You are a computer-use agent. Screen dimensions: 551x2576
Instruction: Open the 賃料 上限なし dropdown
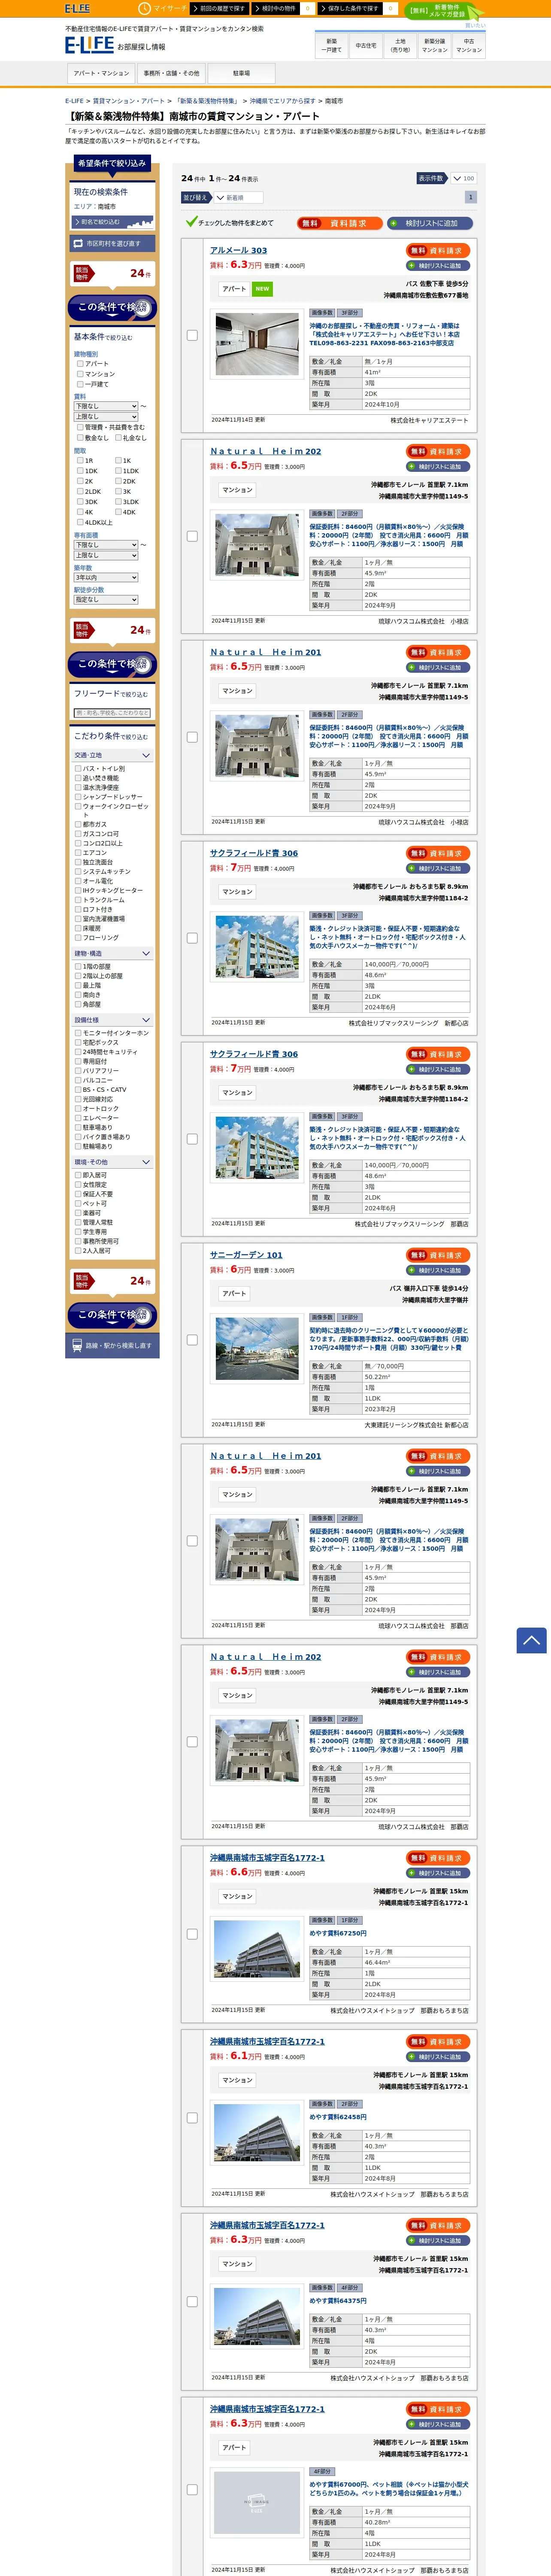tap(106, 417)
